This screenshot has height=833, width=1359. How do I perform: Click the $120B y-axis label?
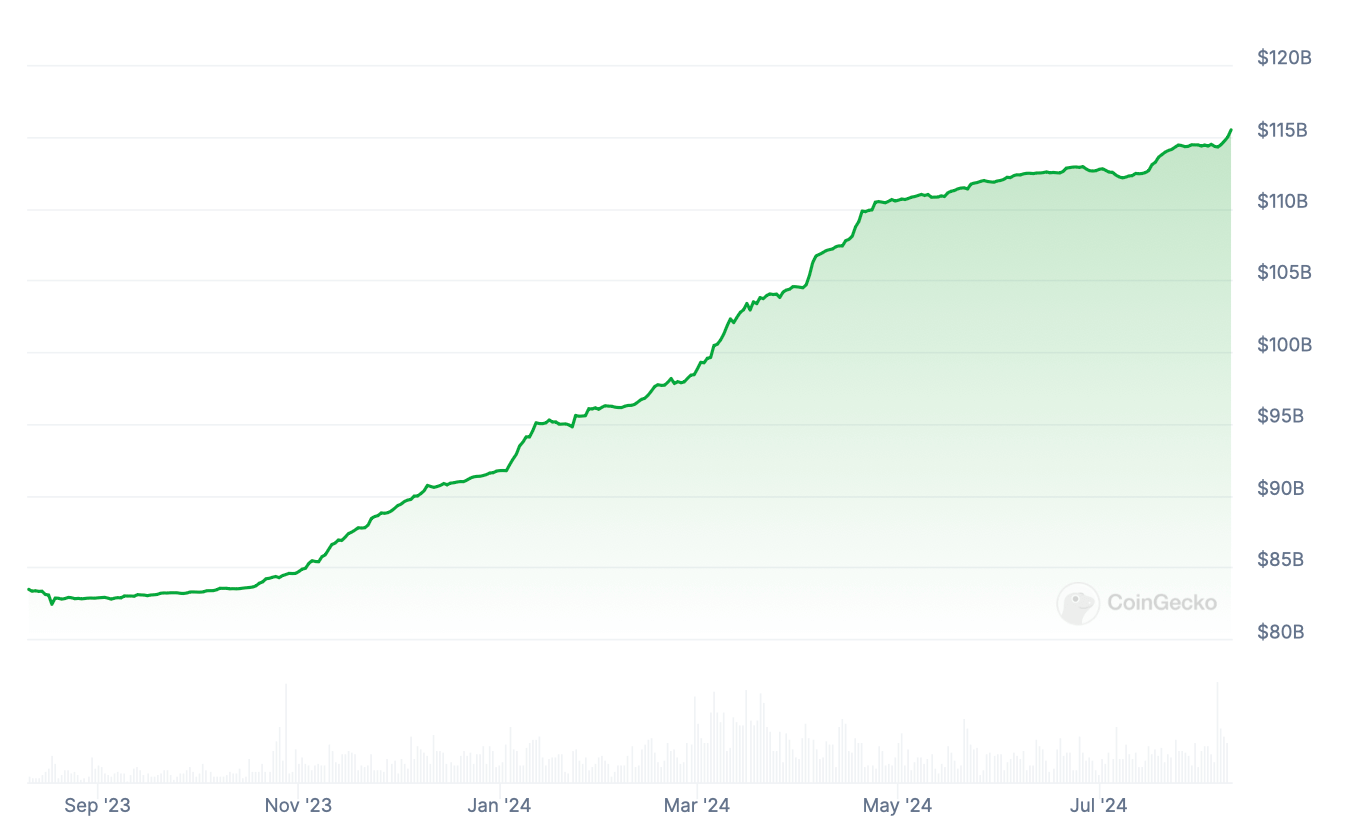(1284, 58)
